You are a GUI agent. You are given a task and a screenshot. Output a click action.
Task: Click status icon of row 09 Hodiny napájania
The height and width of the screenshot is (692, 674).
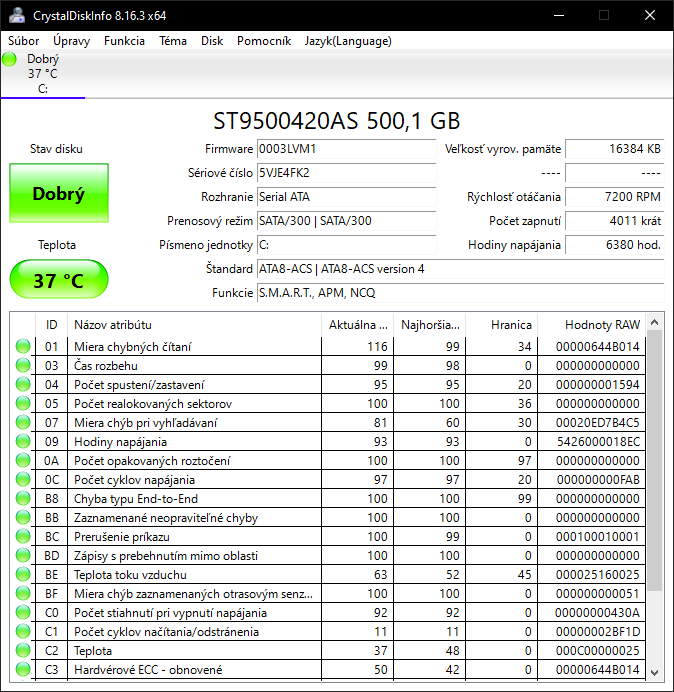click(x=23, y=441)
